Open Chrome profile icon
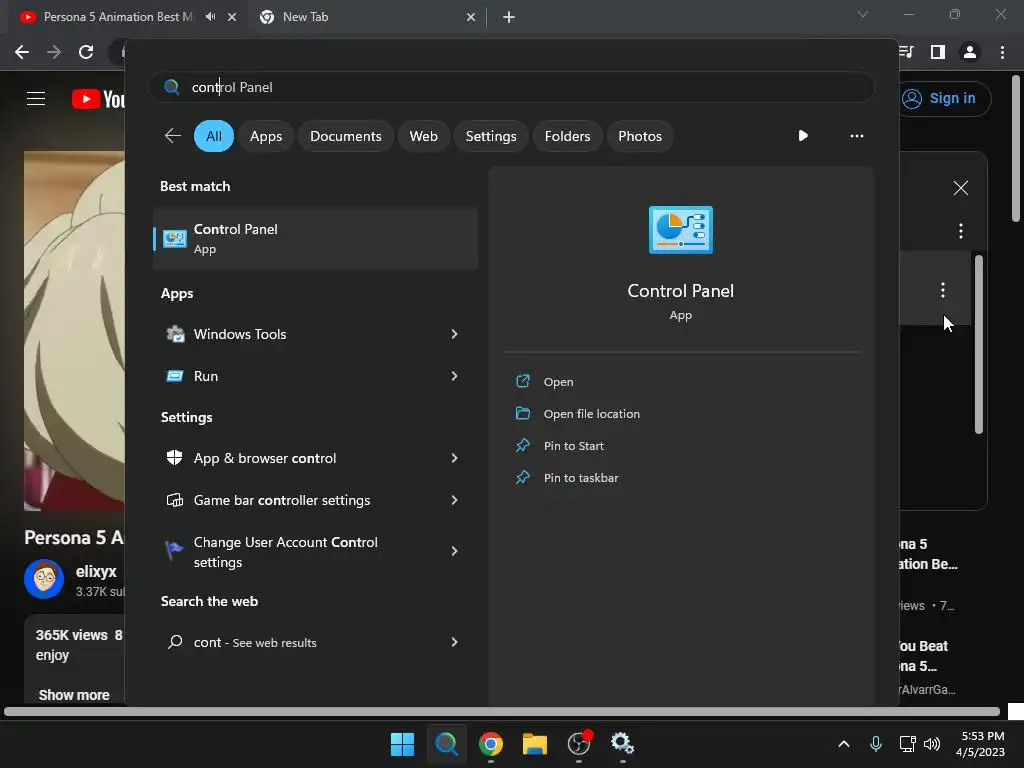The image size is (1024, 768). tap(970, 52)
